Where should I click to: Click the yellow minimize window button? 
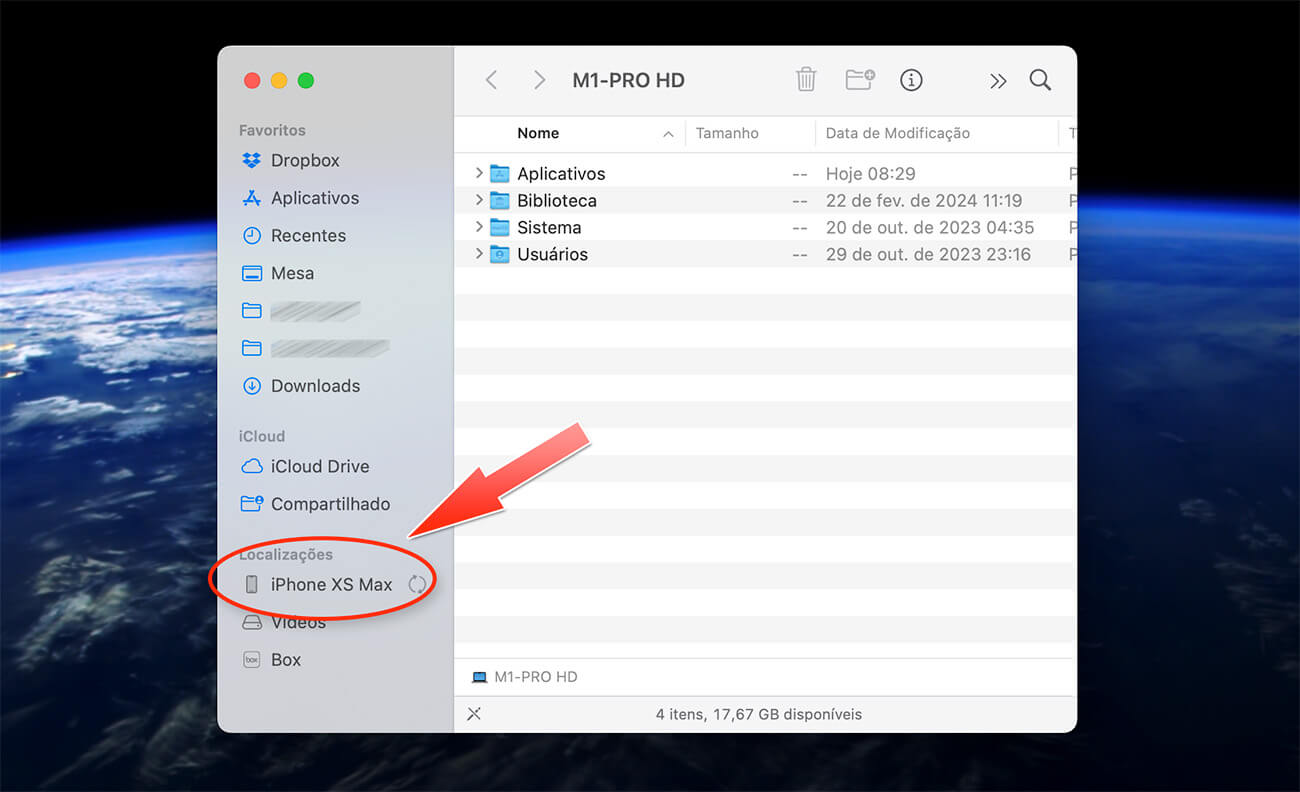[279, 80]
